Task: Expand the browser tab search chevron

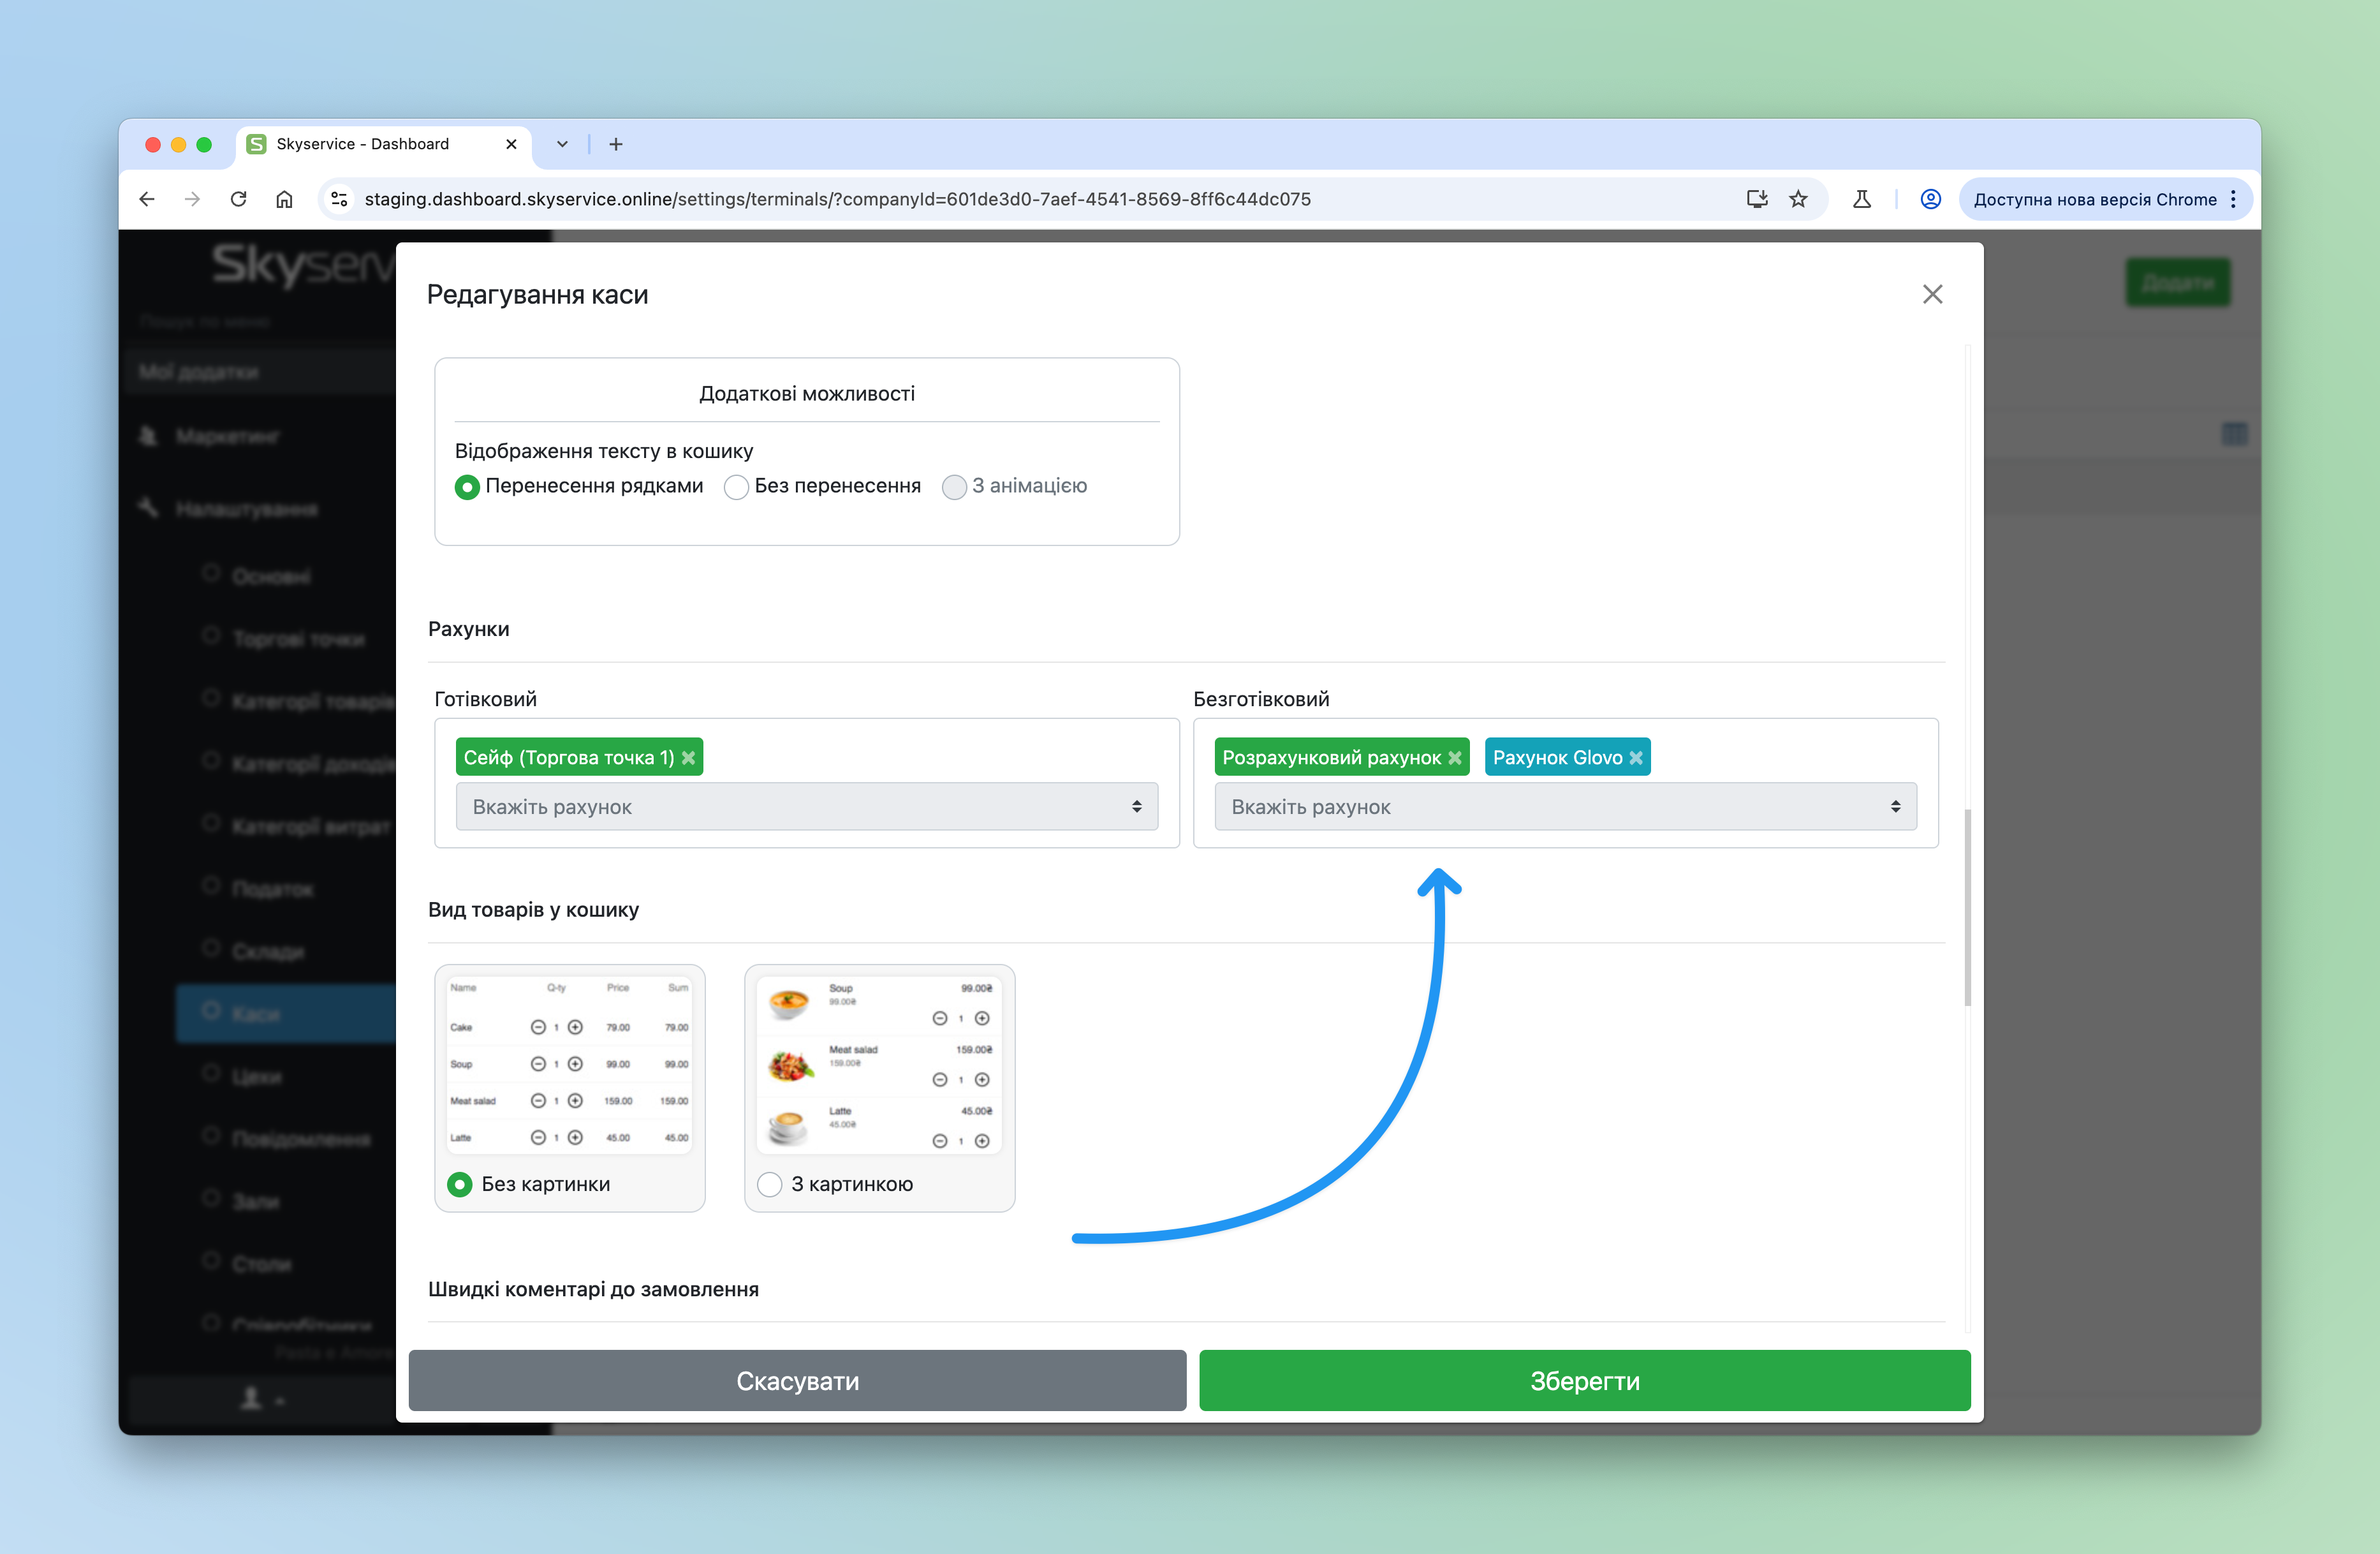Action: pos(562,144)
